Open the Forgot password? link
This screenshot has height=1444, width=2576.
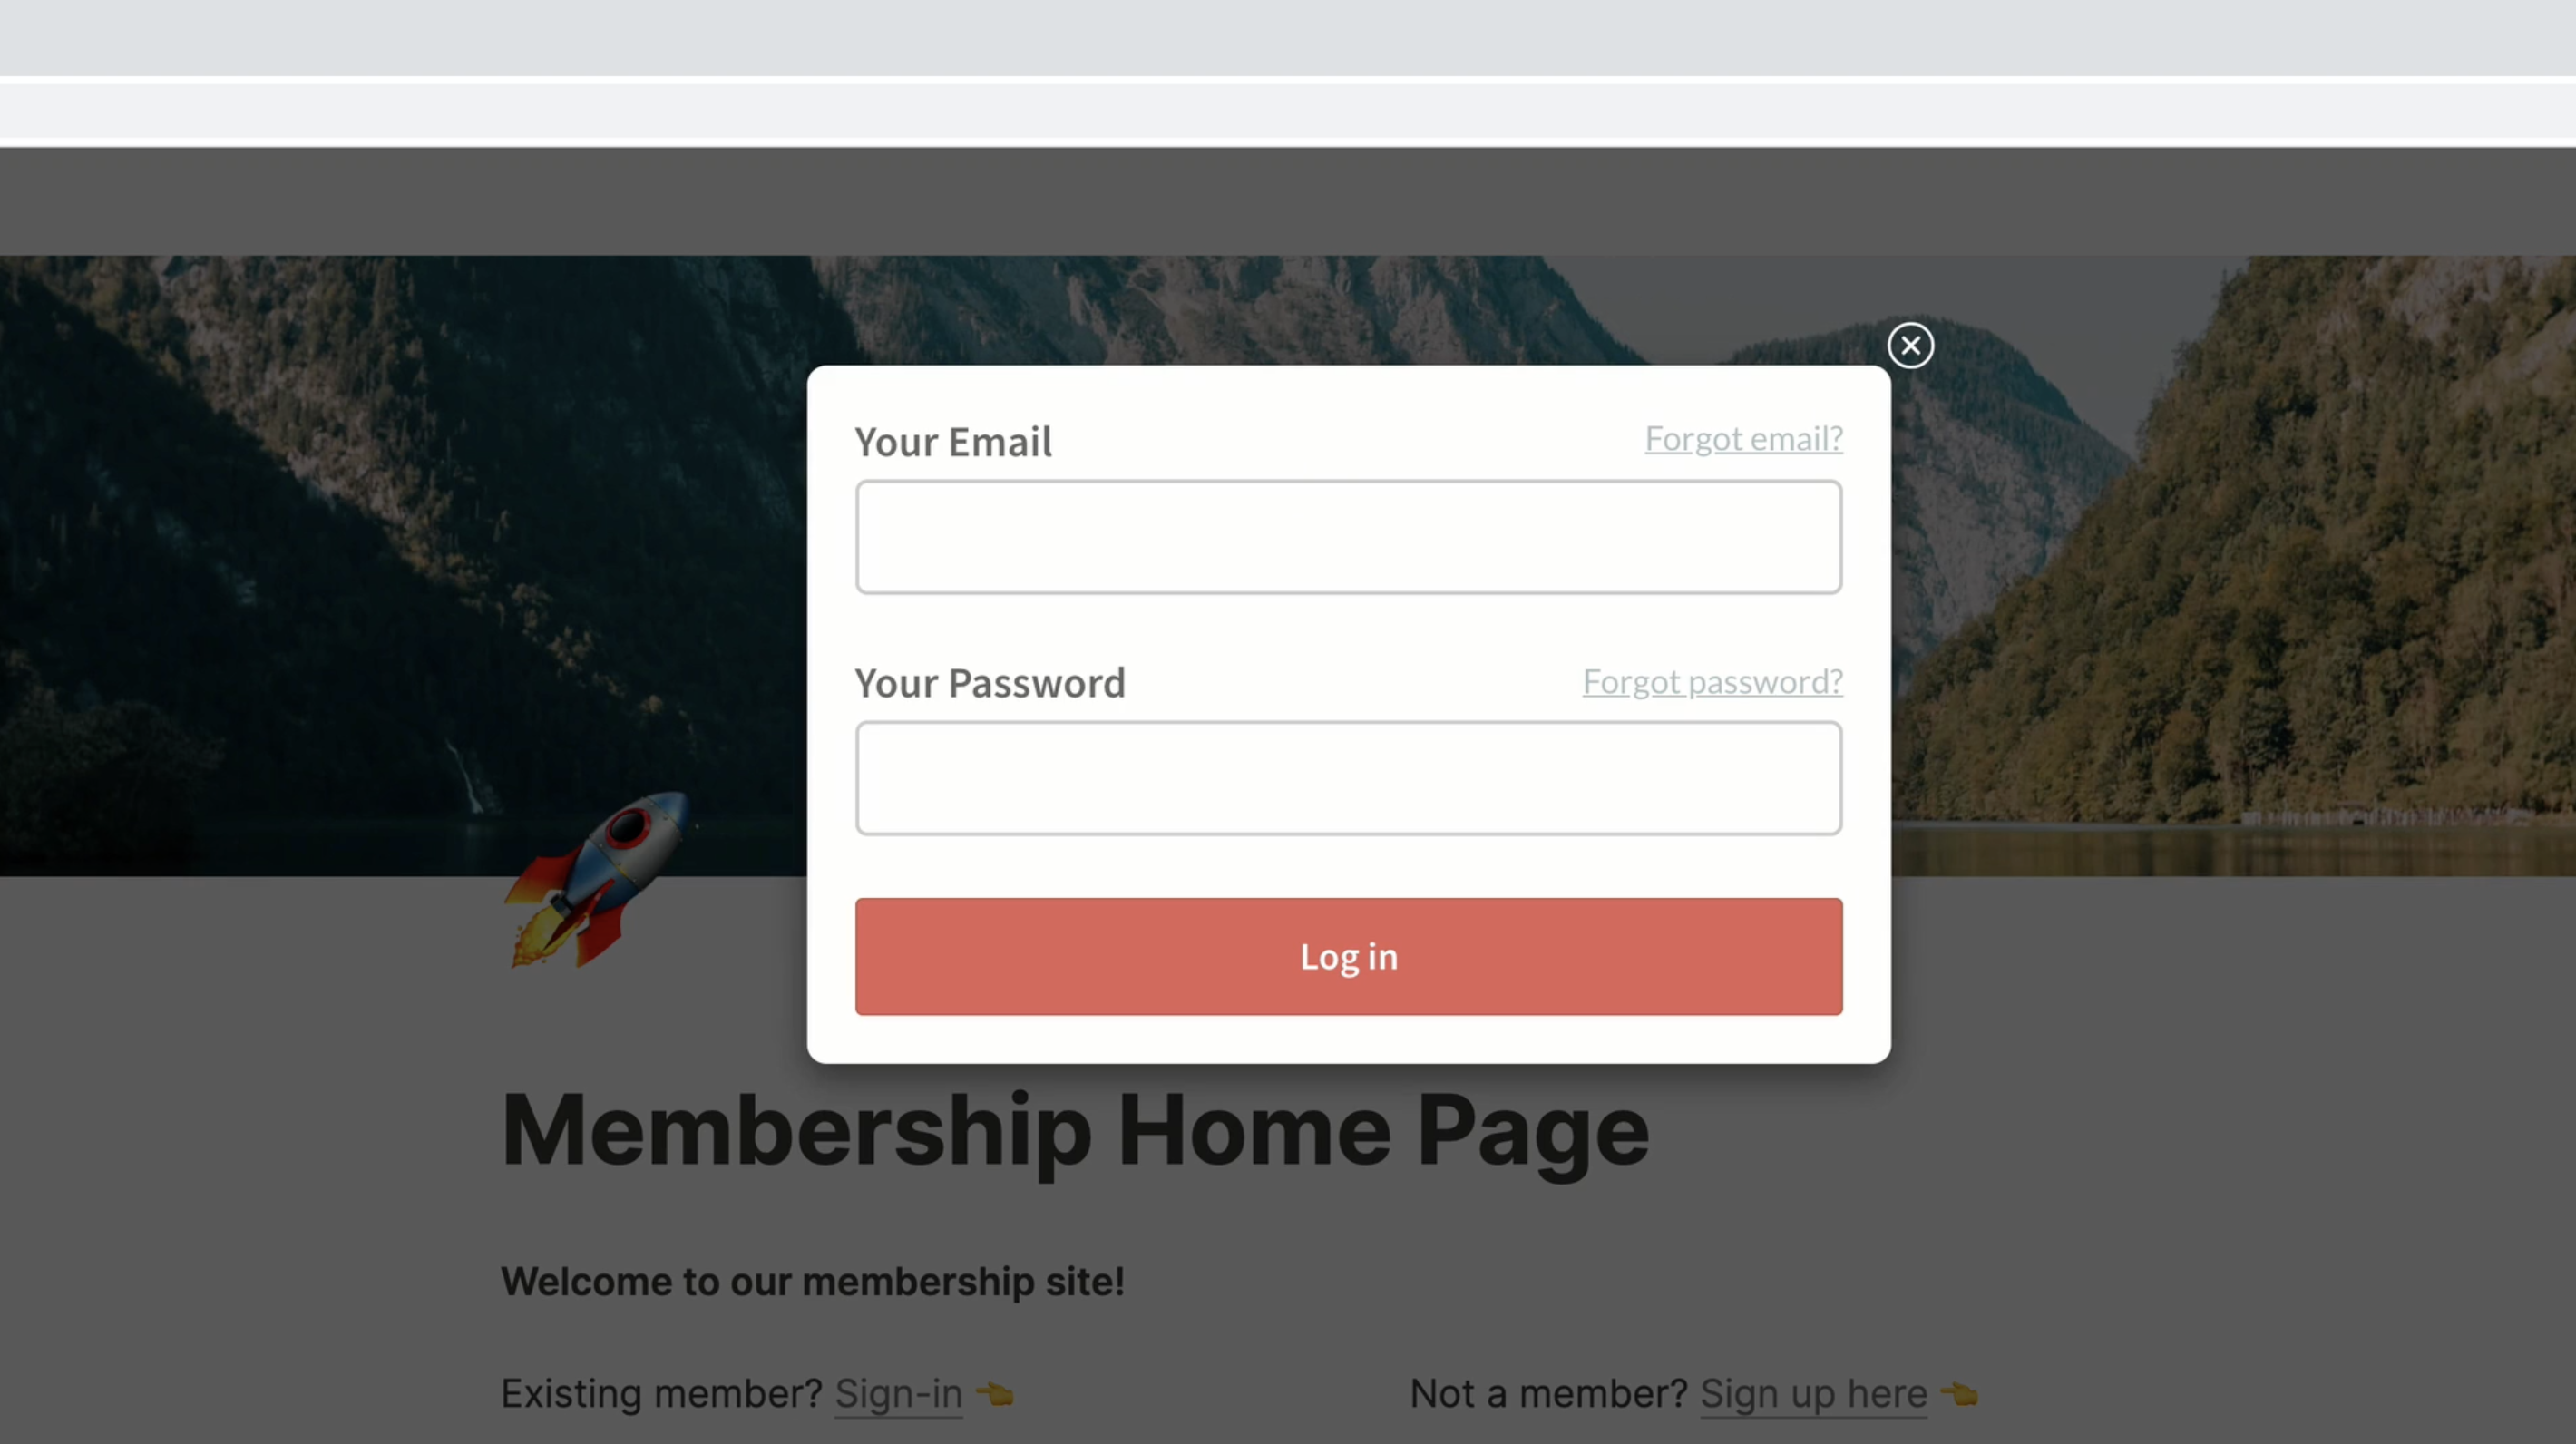click(x=1712, y=682)
